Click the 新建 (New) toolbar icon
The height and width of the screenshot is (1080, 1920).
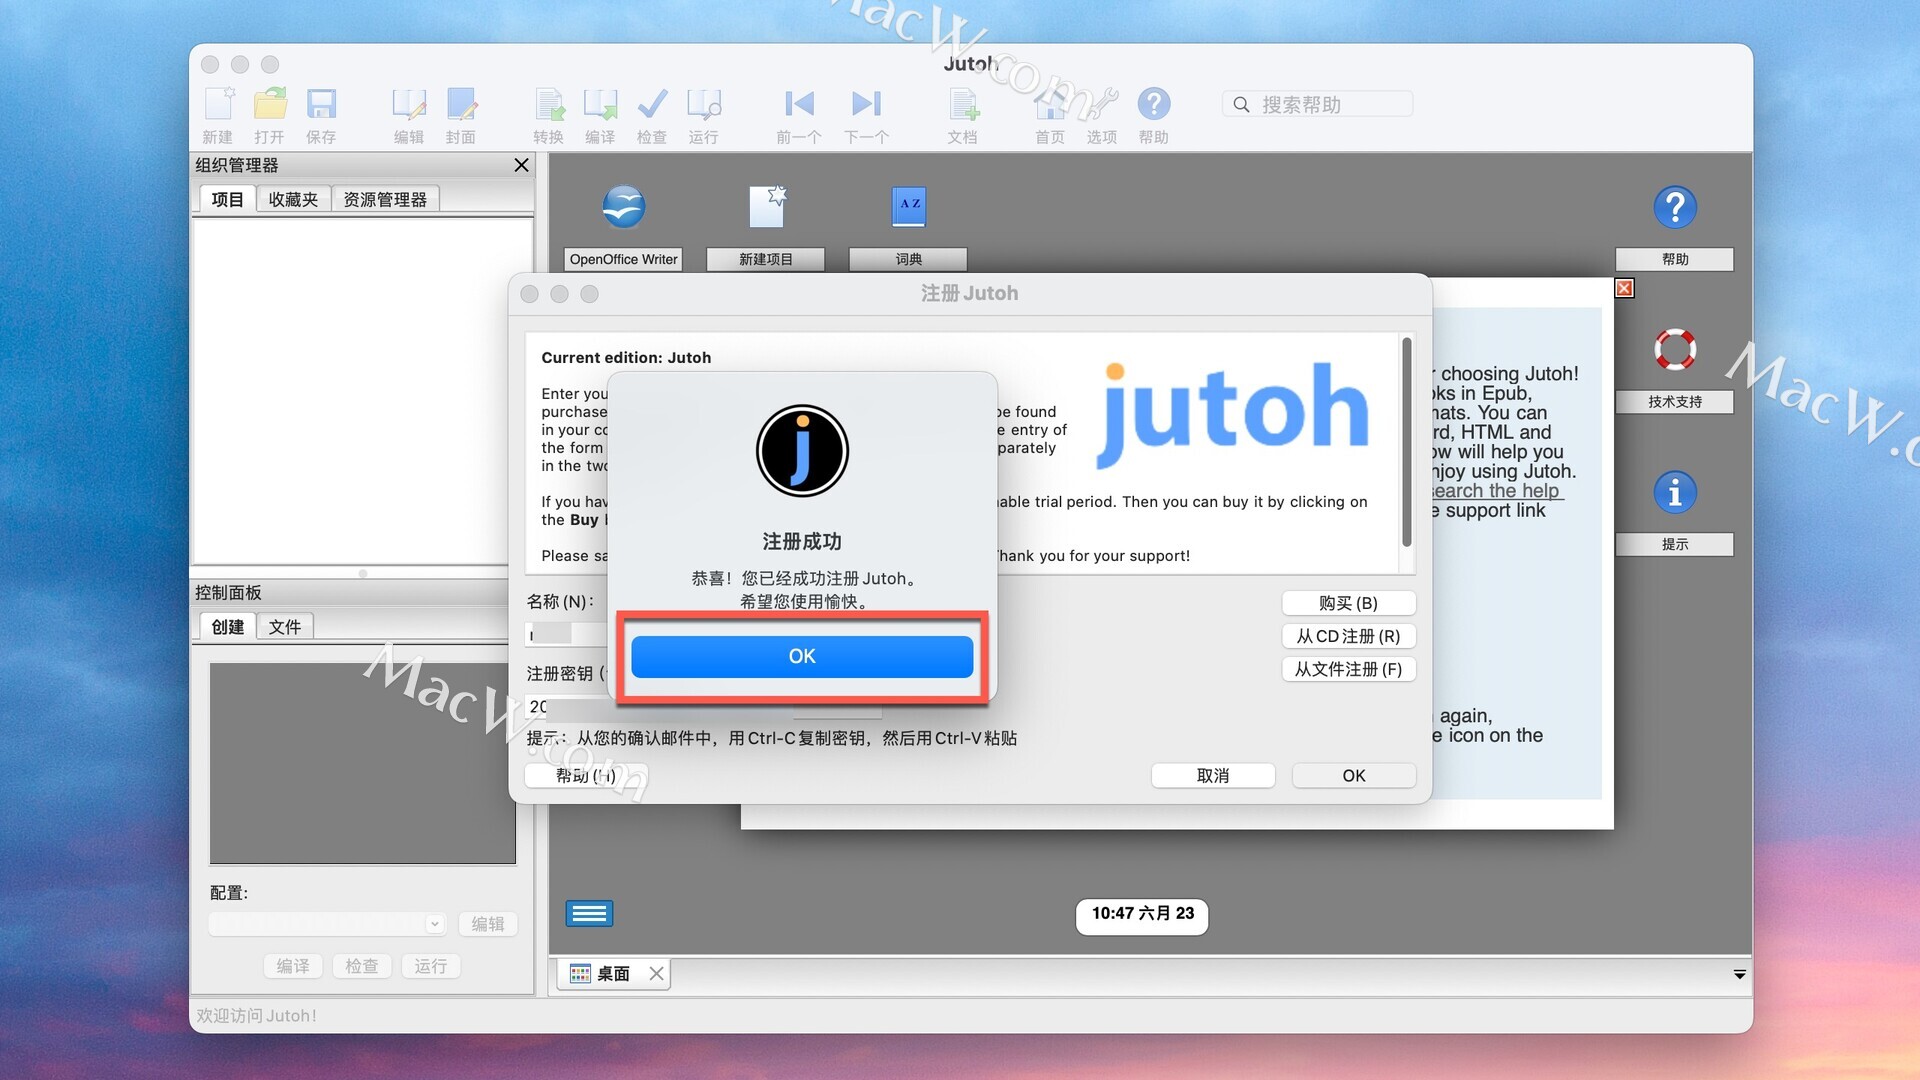tap(218, 104)
